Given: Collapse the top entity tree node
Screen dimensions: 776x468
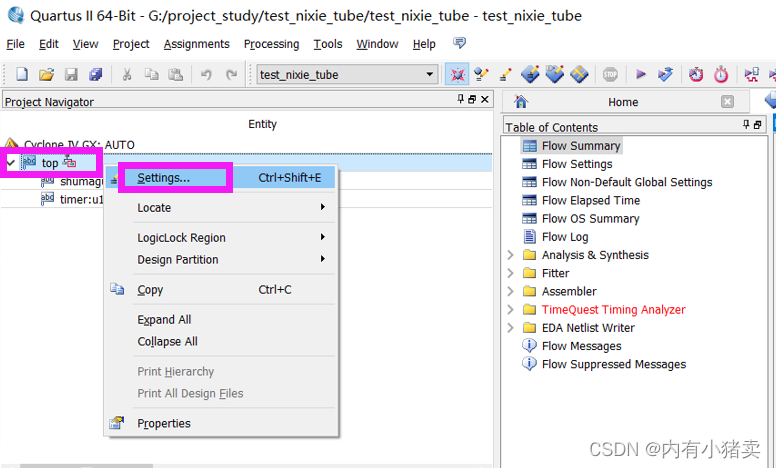Looking at the screenshot, I should click(10, 162).
